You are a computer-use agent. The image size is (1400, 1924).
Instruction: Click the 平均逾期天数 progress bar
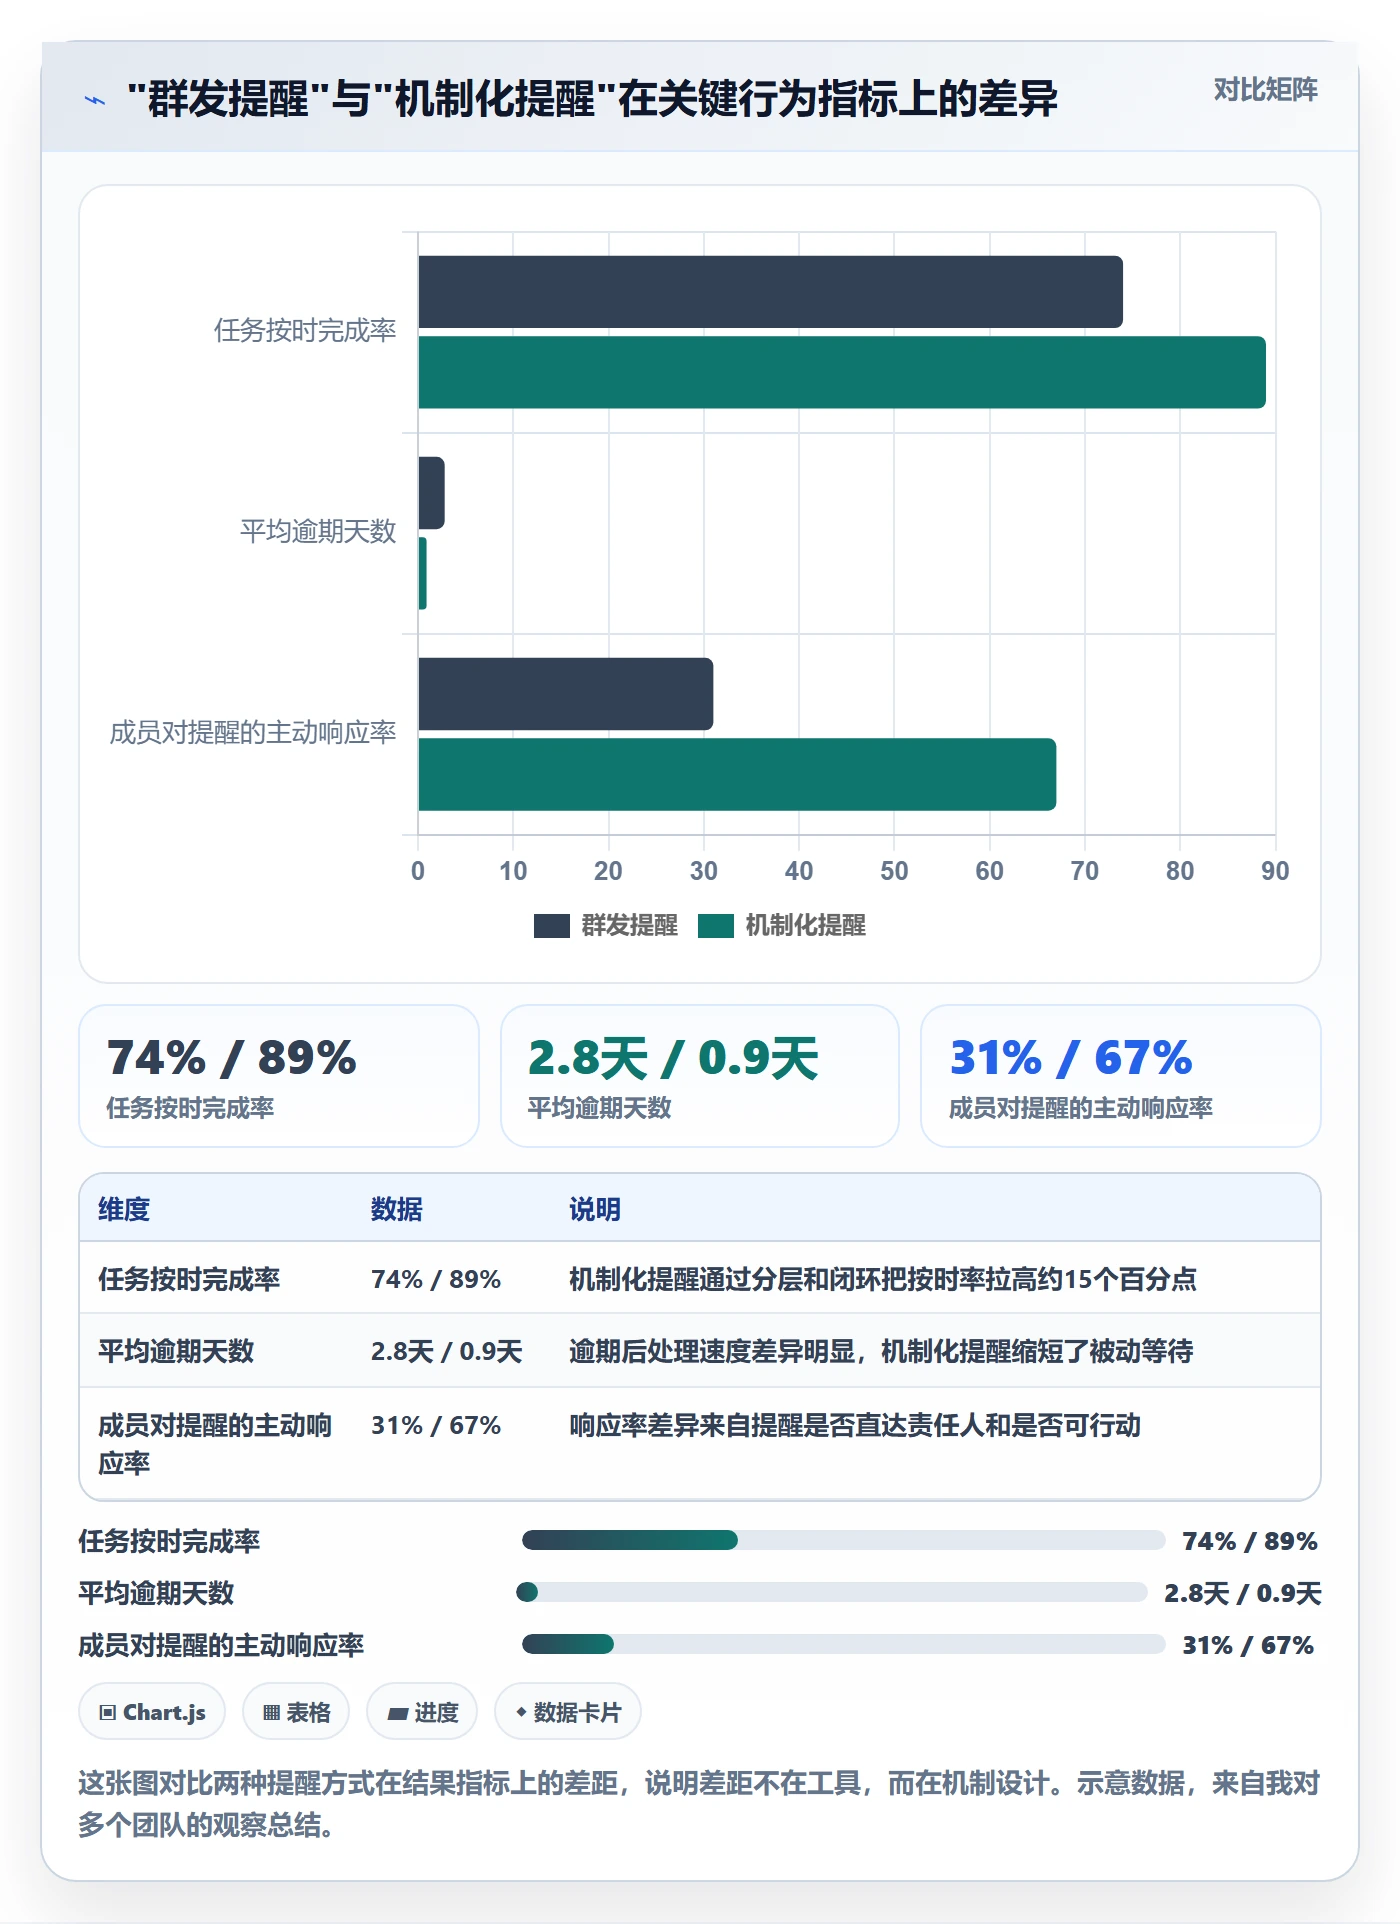click(832, 1592)
